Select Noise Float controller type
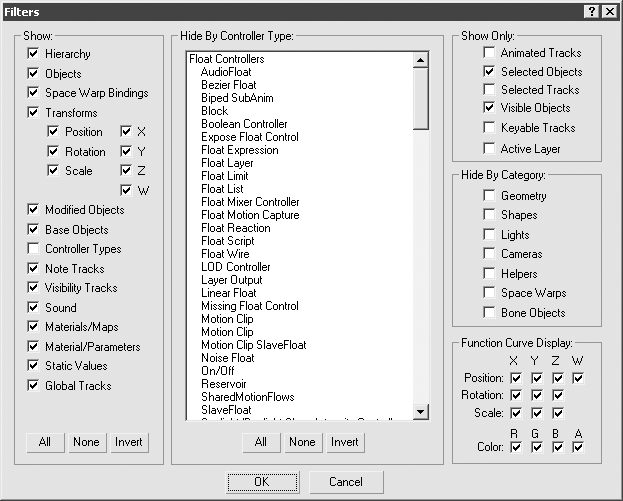Screen dimensions: 623x501 pyautogui.click(x=227, y=358)
